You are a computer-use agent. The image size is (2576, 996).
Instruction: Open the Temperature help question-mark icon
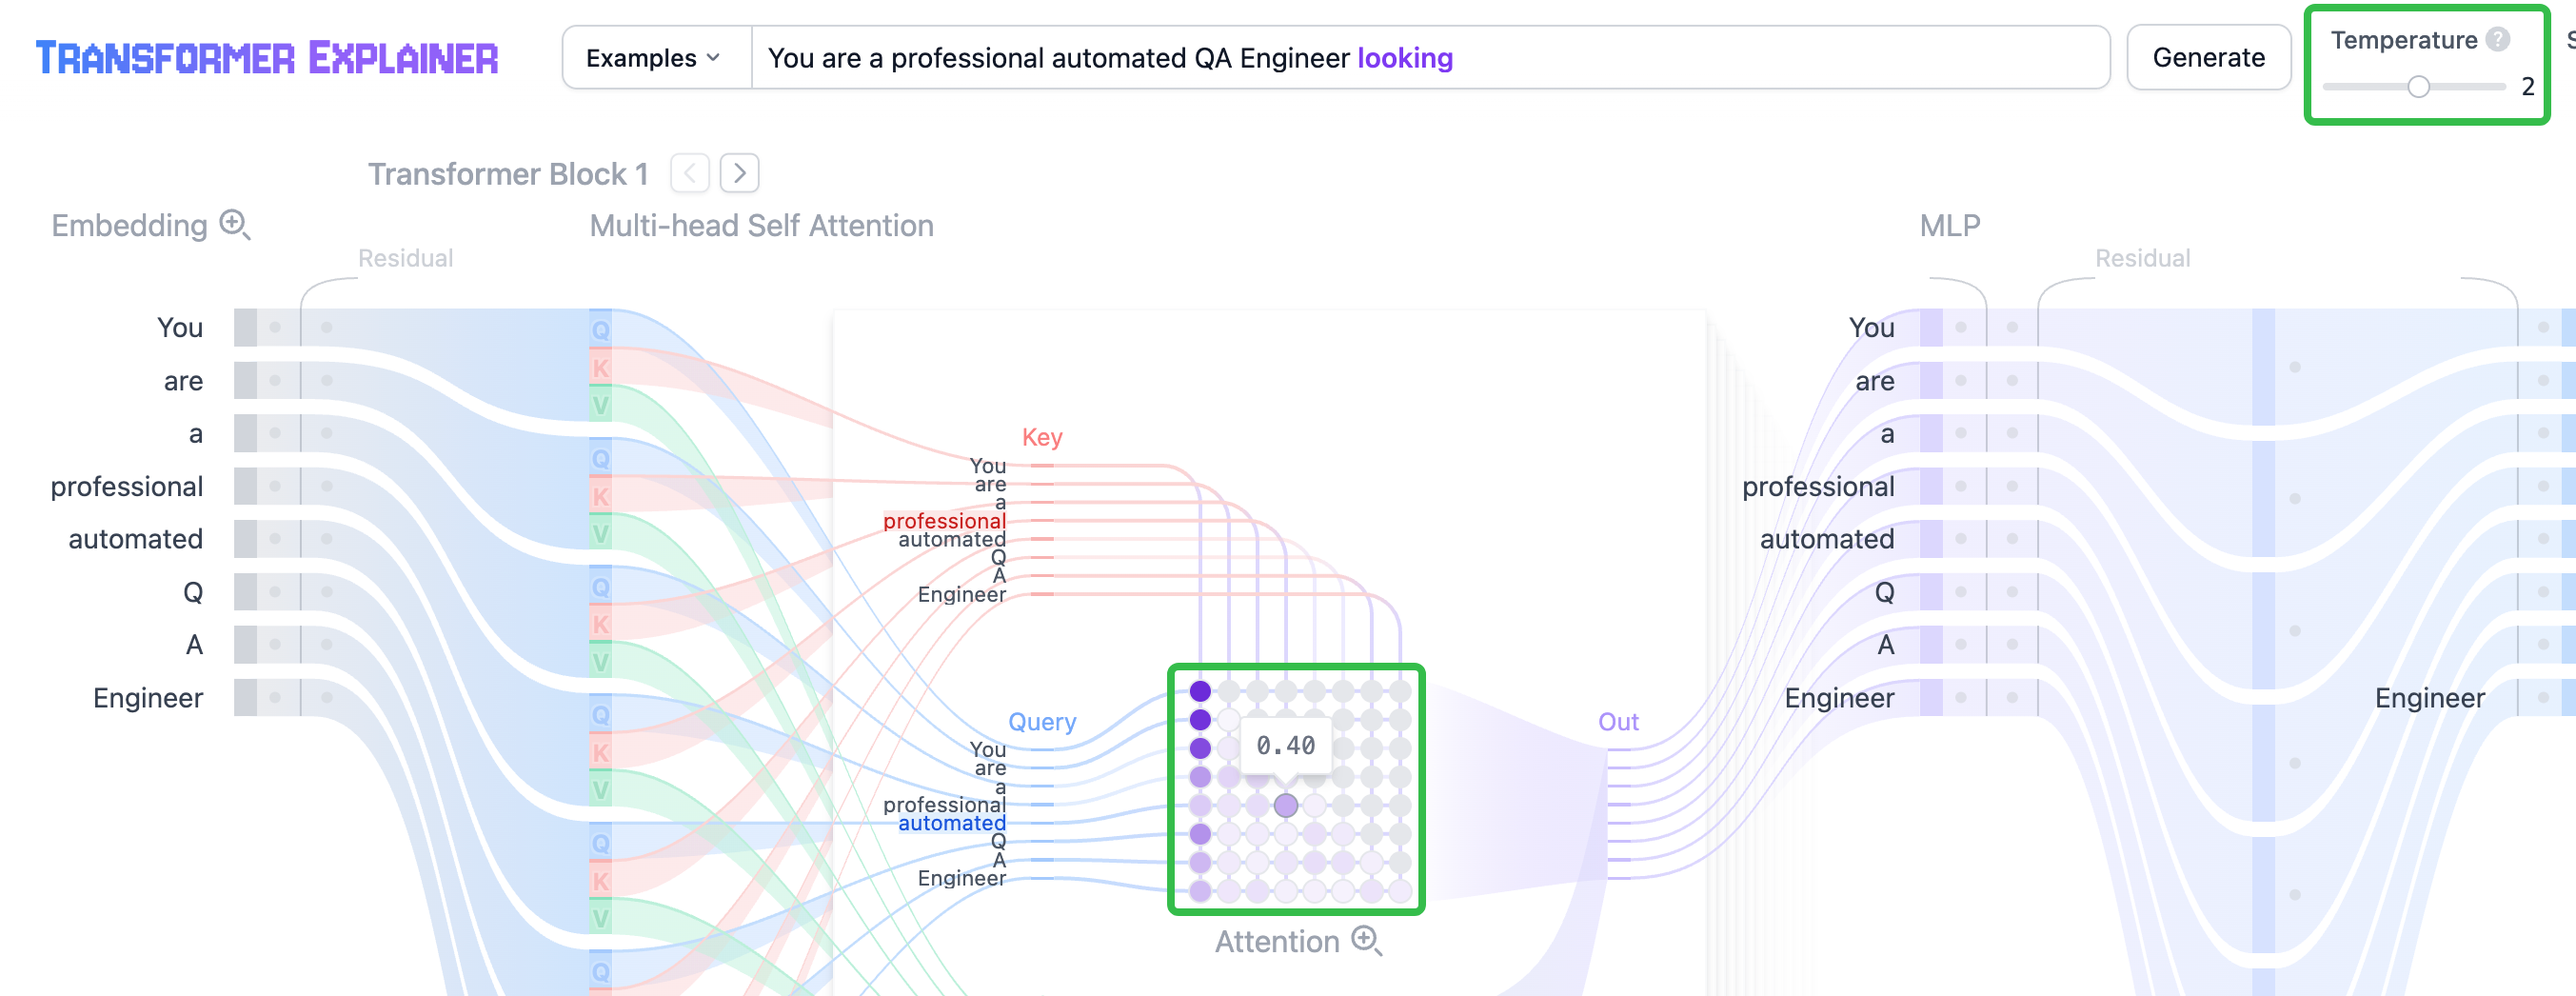point(2498,39)
